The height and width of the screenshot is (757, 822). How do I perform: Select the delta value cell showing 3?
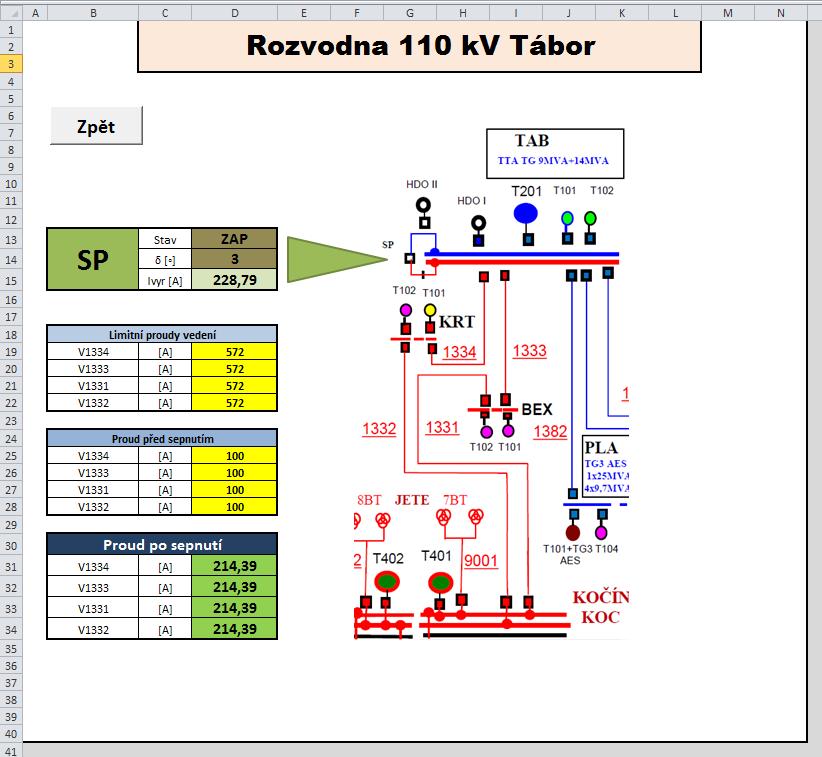(234, 259)
